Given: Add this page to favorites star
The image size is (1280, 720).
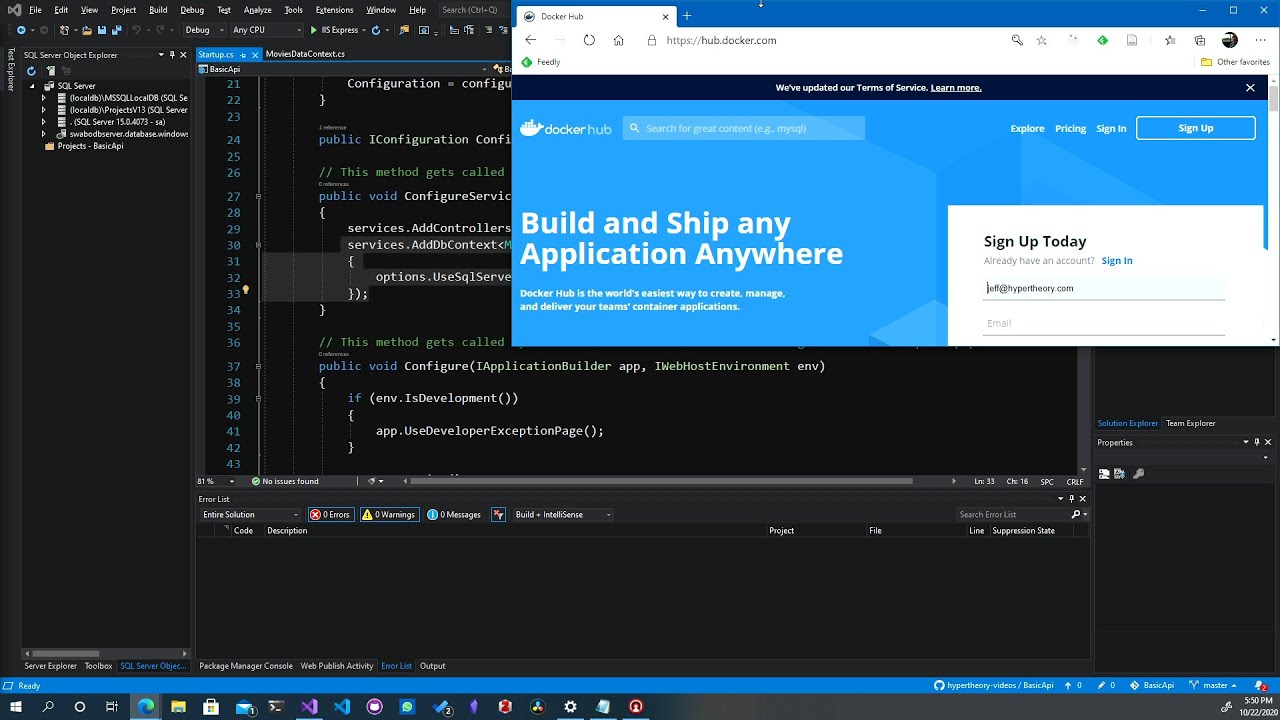Looking at the screenshot, I should (x=1042, y=40).
